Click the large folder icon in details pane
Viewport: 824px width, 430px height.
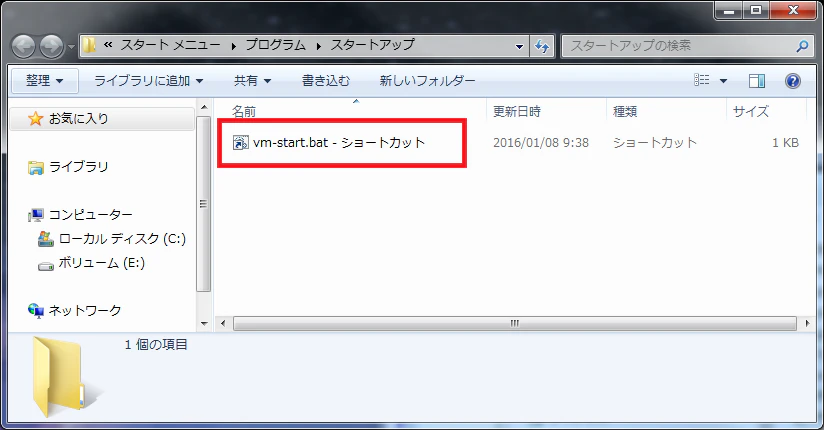point(66,377)
